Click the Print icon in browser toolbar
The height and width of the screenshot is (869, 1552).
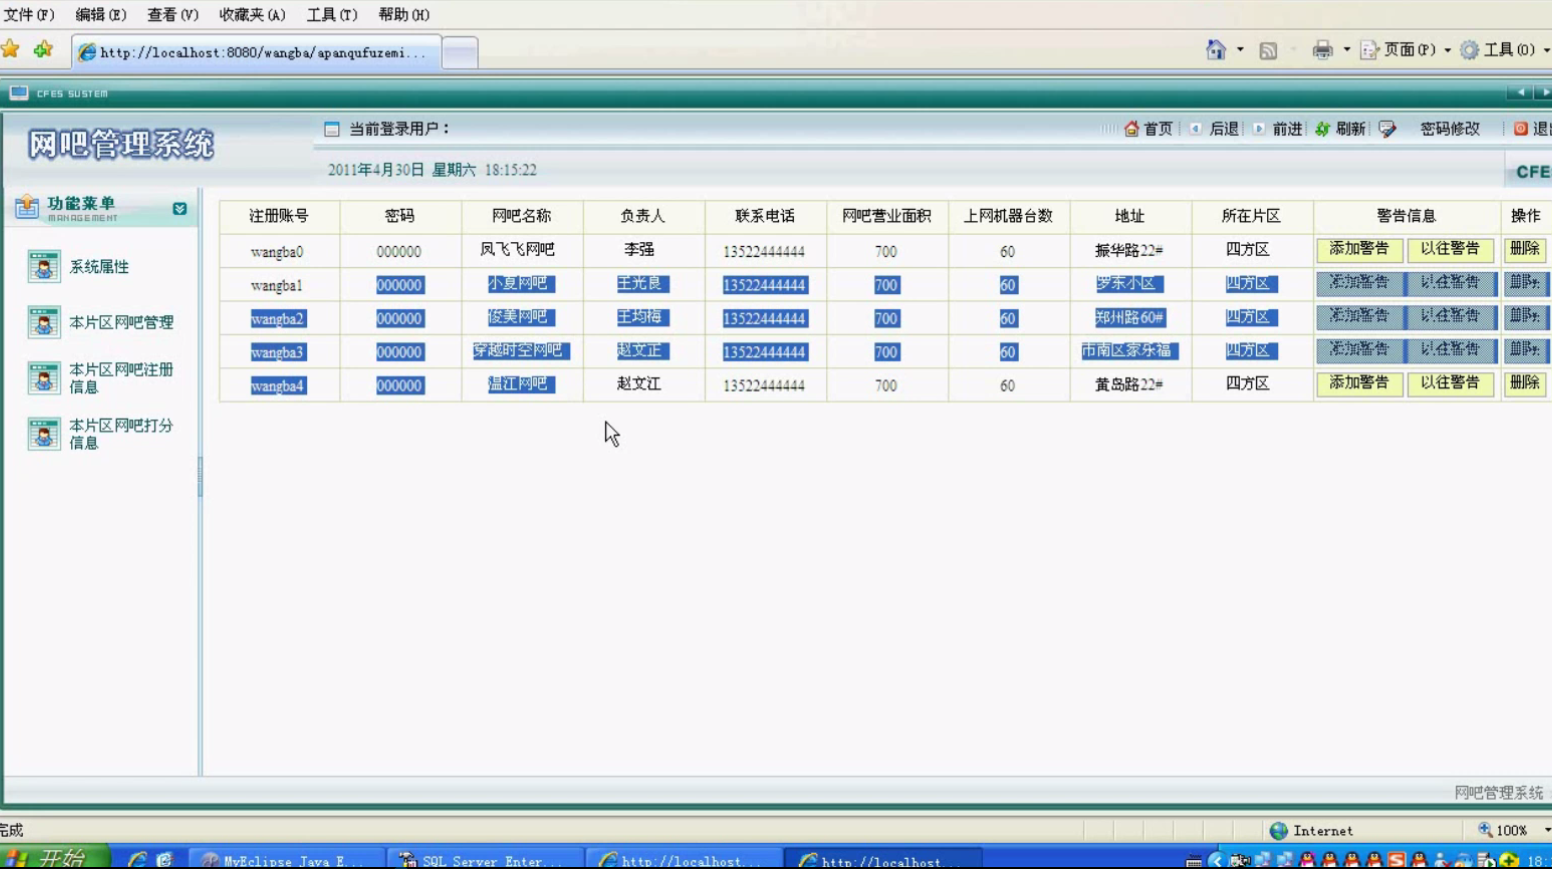coord(1322,50)
